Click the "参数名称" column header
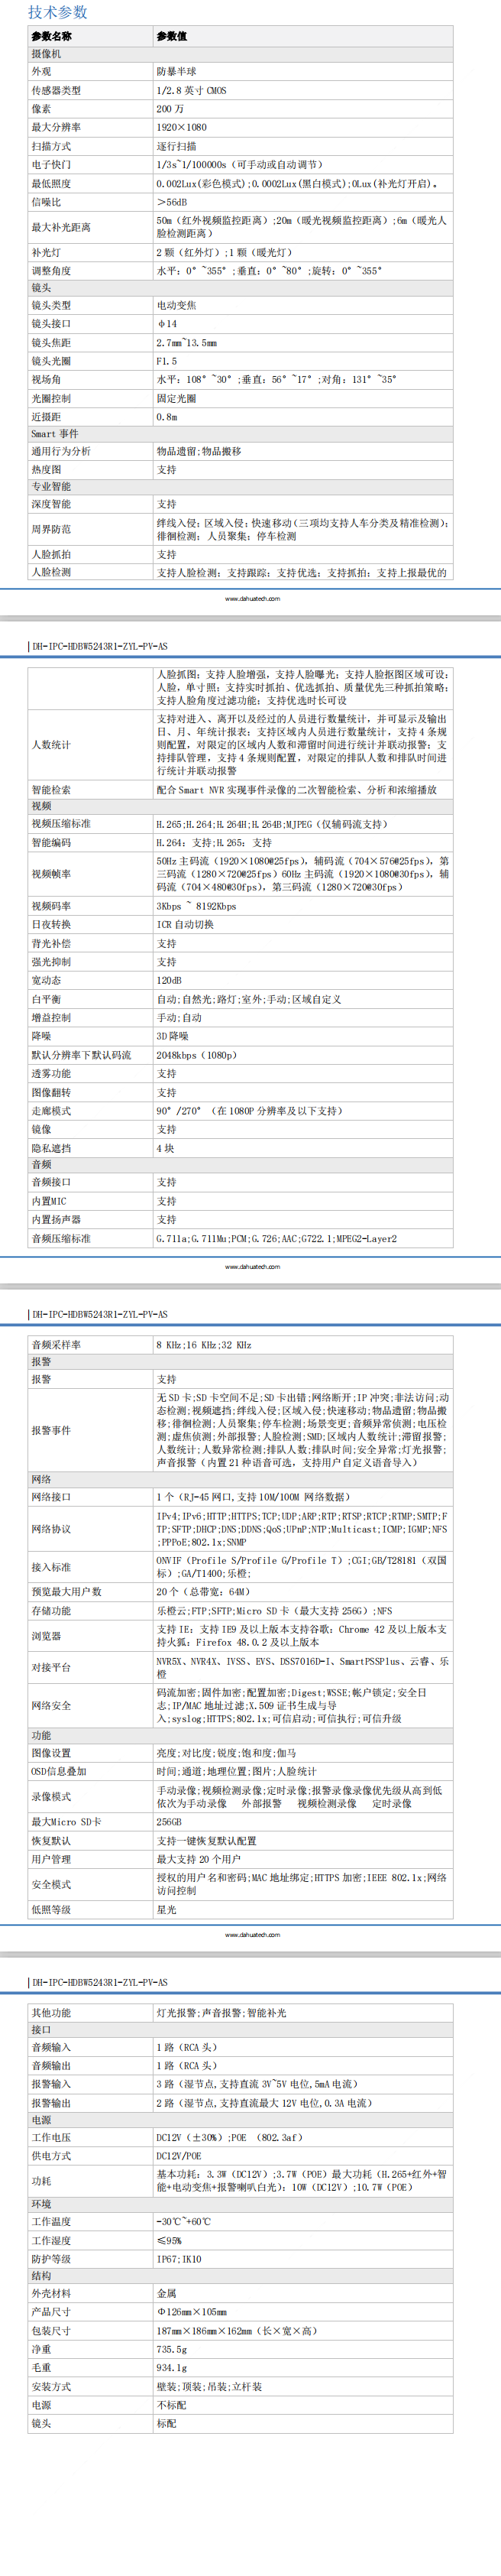This screenshot has height=2576, width=501. [x=51, y=36]
